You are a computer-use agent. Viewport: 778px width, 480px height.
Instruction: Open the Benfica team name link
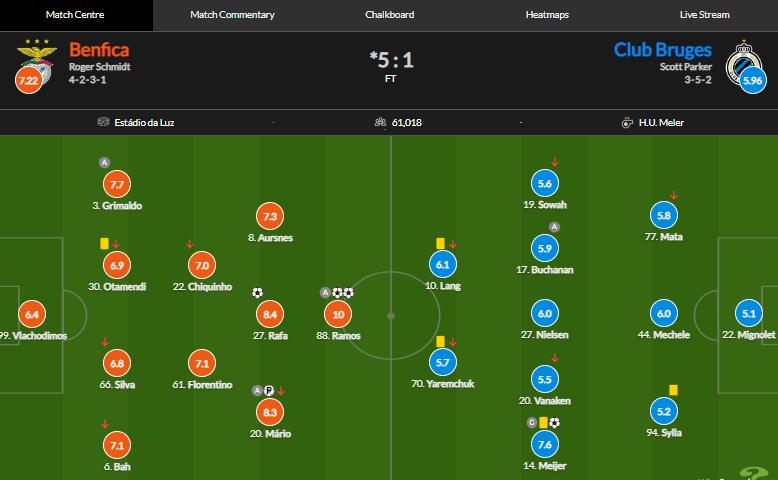(99, 49)
